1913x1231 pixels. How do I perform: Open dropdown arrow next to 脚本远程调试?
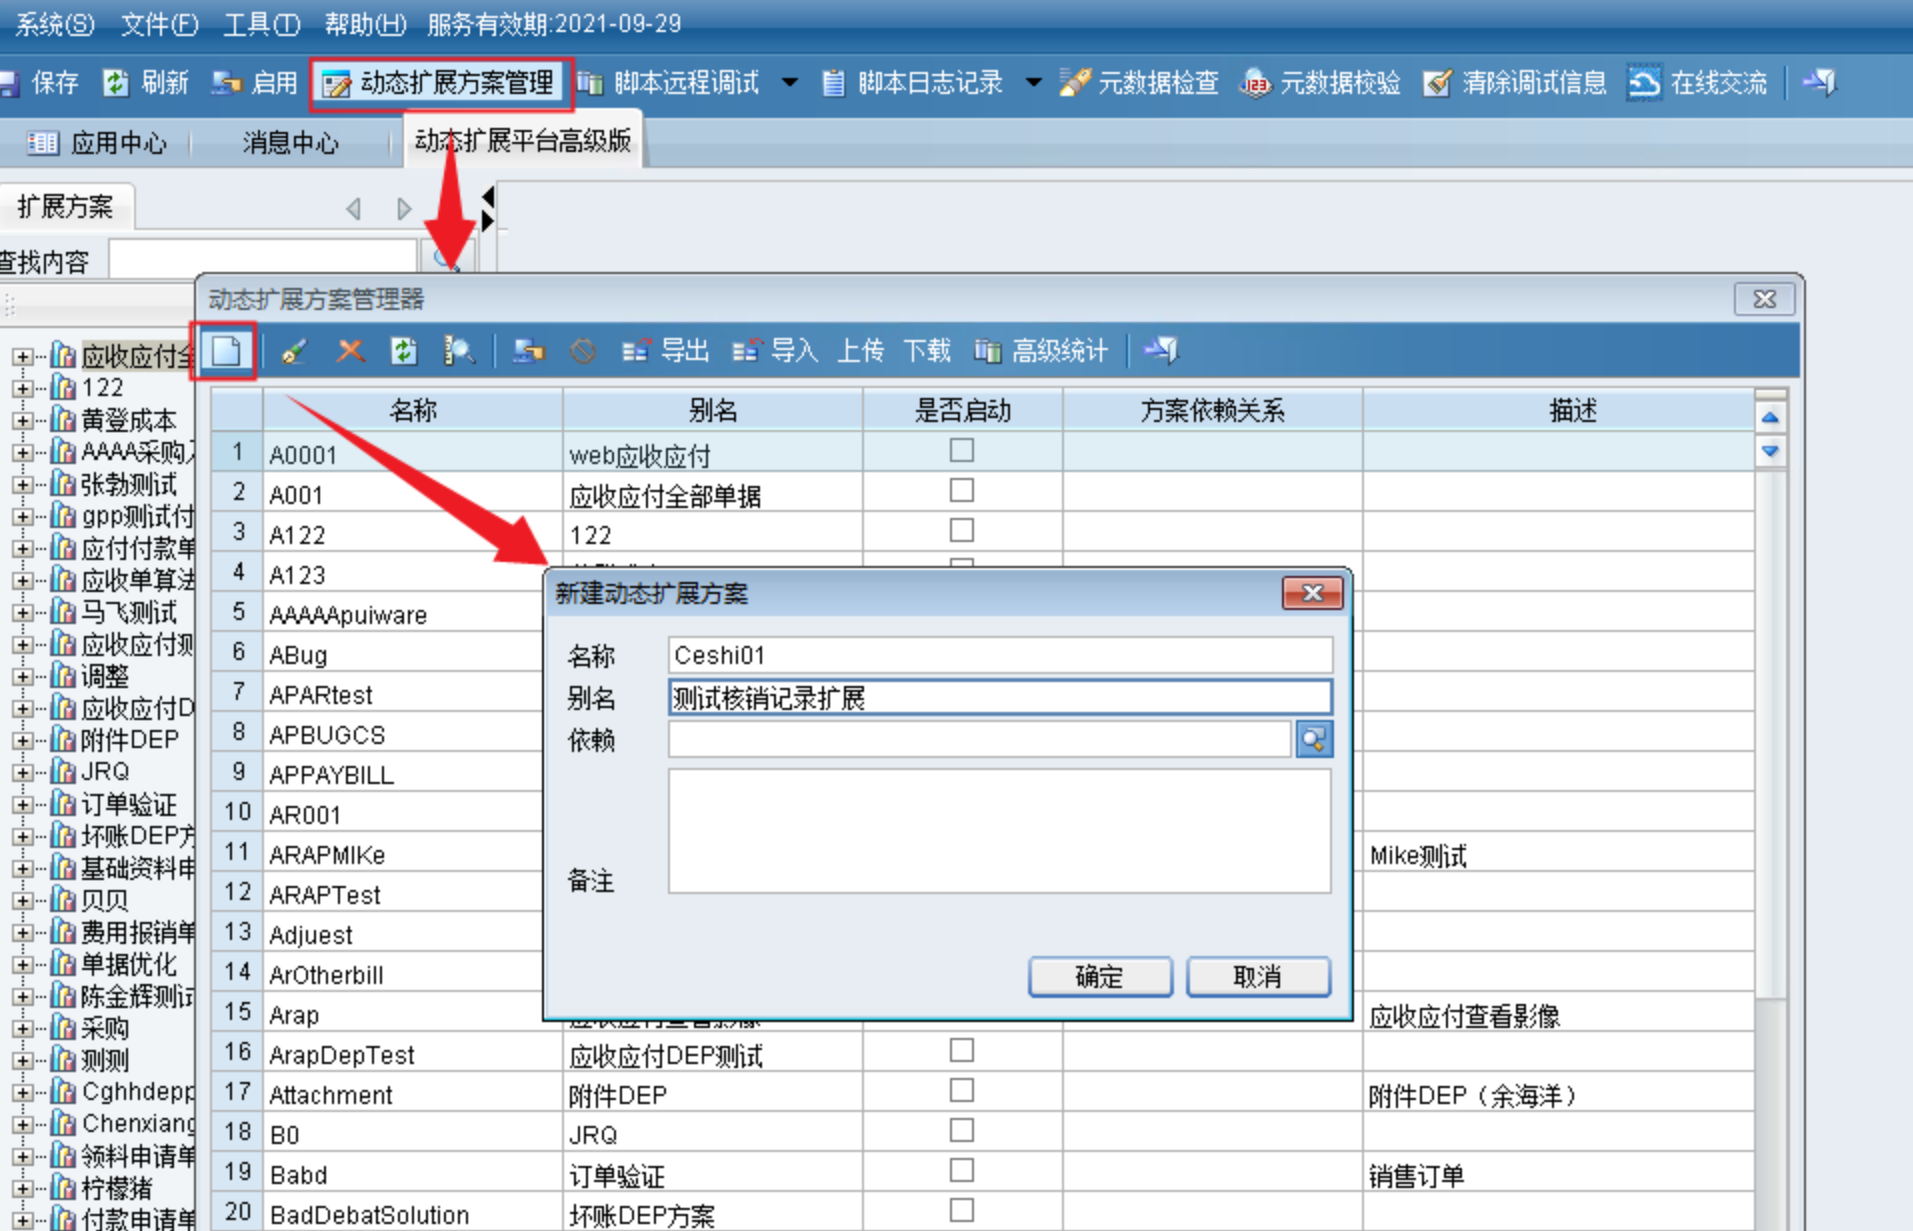[790, 83]
